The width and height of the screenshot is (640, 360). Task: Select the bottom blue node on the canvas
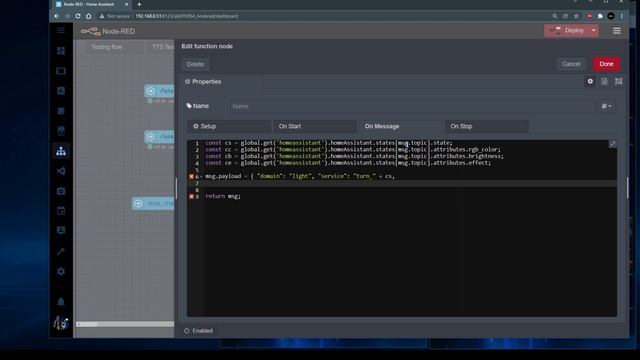point(153,203)
